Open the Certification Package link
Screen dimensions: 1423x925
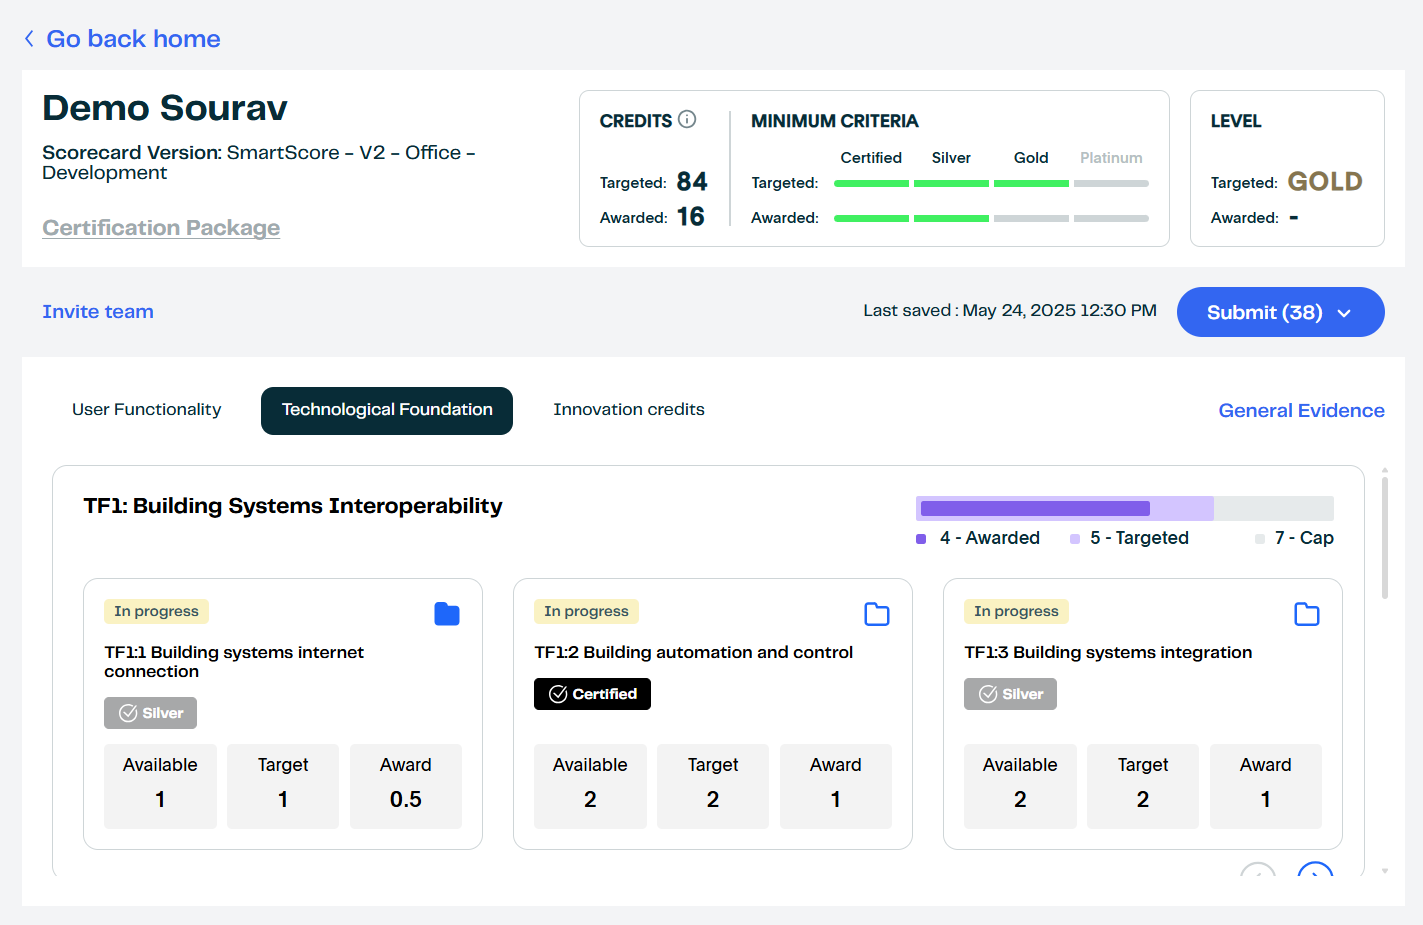coord(161,227)
